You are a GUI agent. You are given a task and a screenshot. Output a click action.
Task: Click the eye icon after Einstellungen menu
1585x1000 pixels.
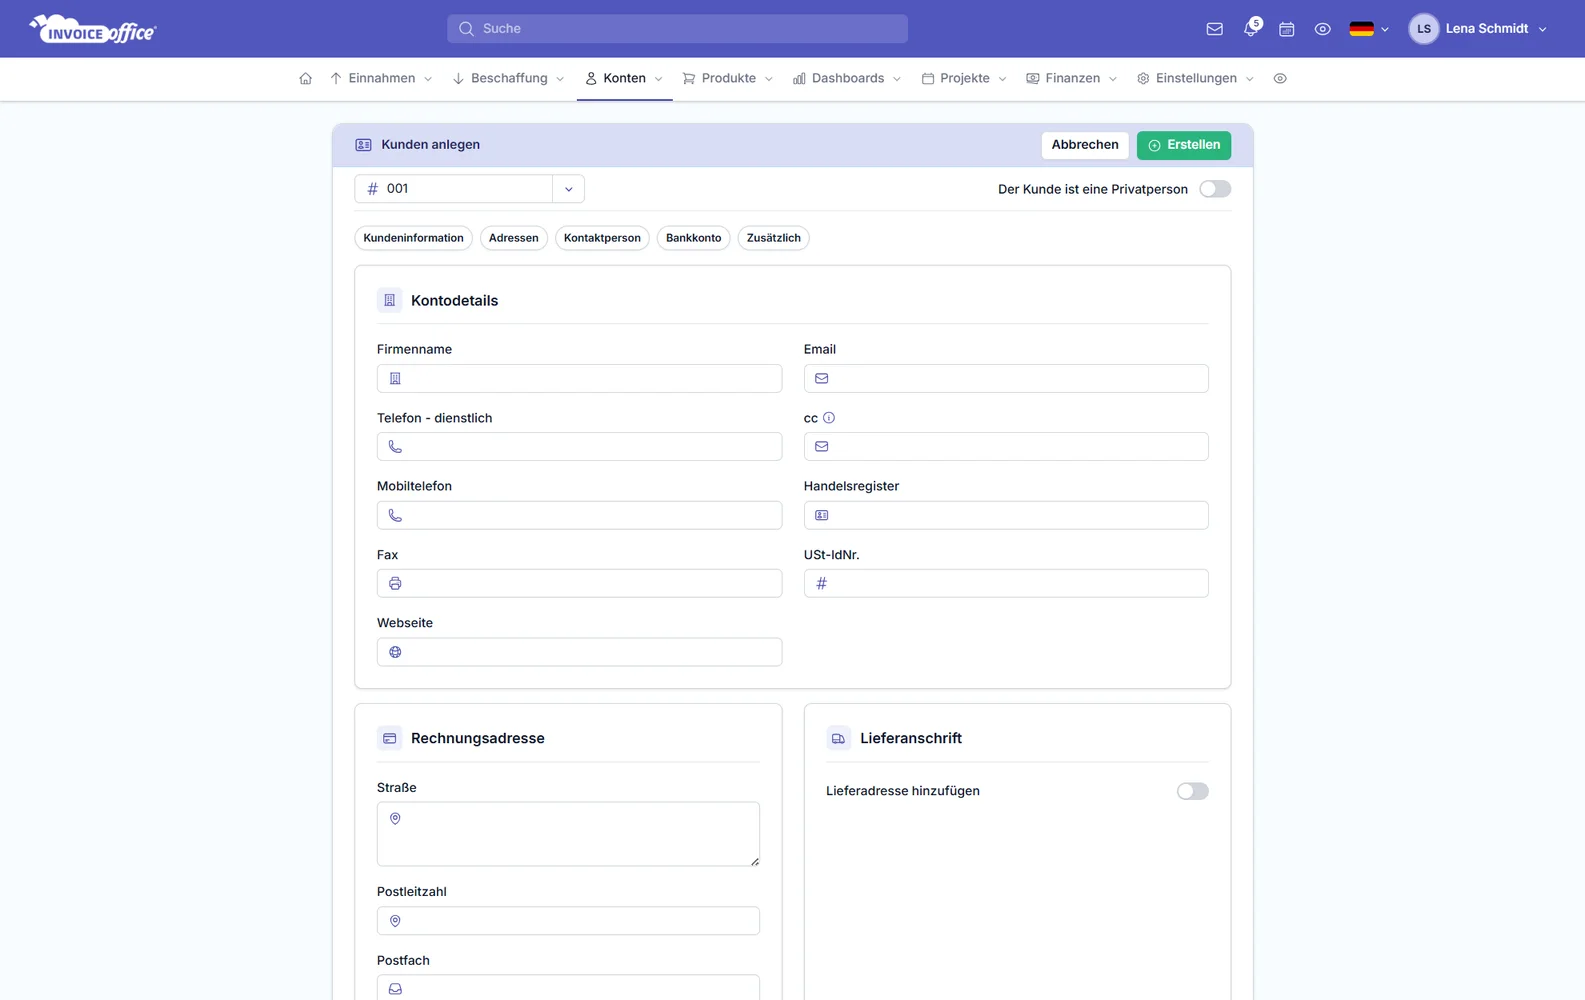tap(1280, 78)
